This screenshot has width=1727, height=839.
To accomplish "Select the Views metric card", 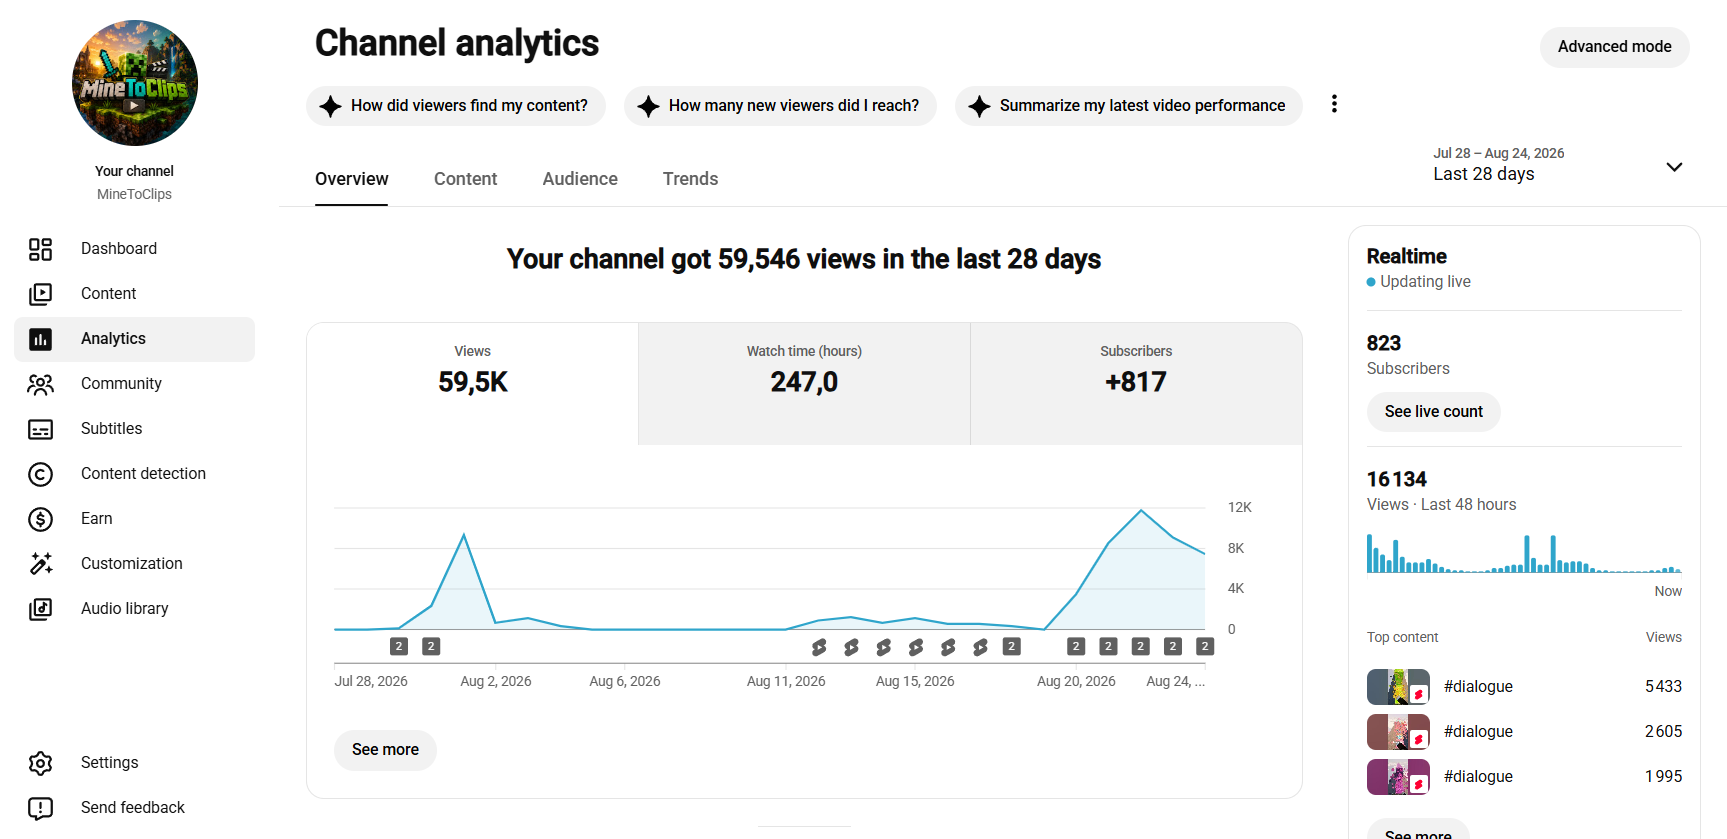I will pos(473,384).
